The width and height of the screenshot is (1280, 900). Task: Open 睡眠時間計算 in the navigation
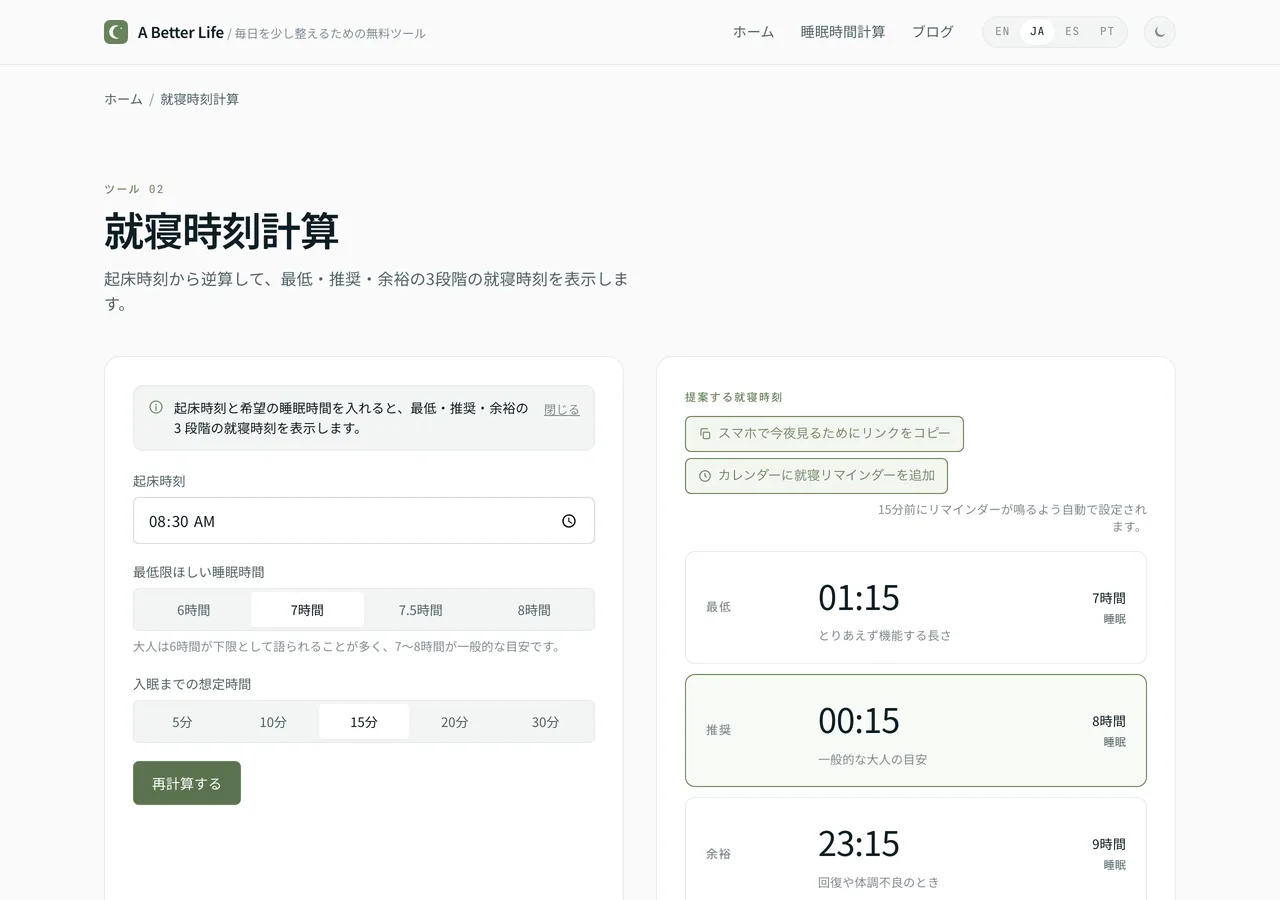click(x=843, y=32)
